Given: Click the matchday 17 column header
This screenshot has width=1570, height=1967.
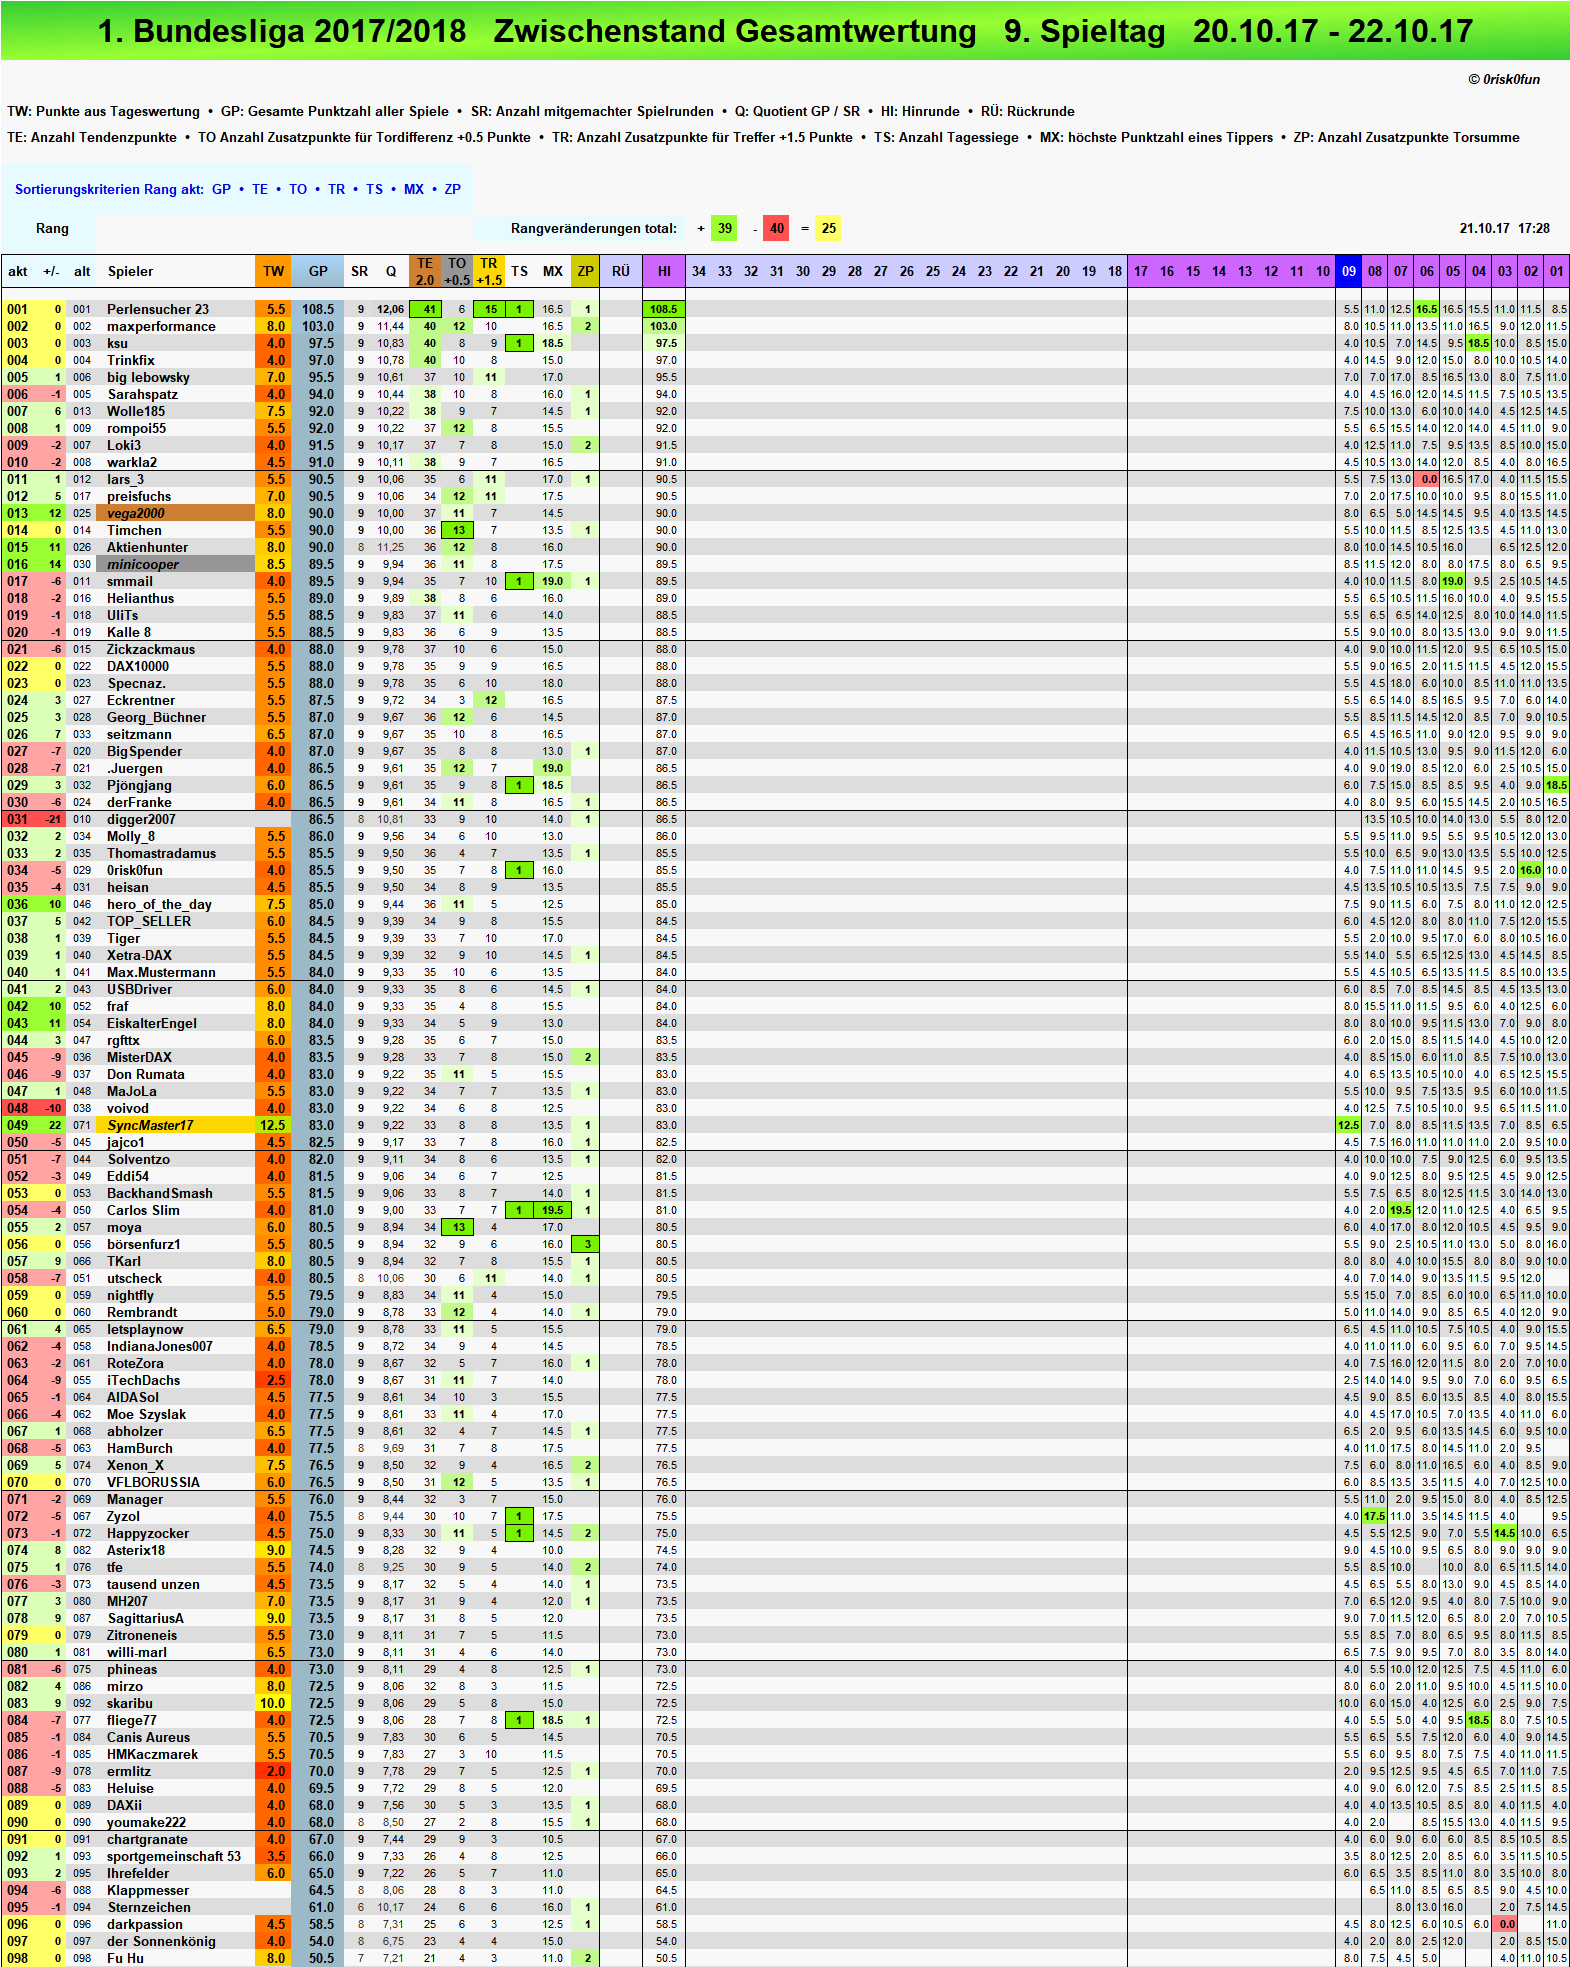Looking at the screenshot, I should pos(1141,271).
